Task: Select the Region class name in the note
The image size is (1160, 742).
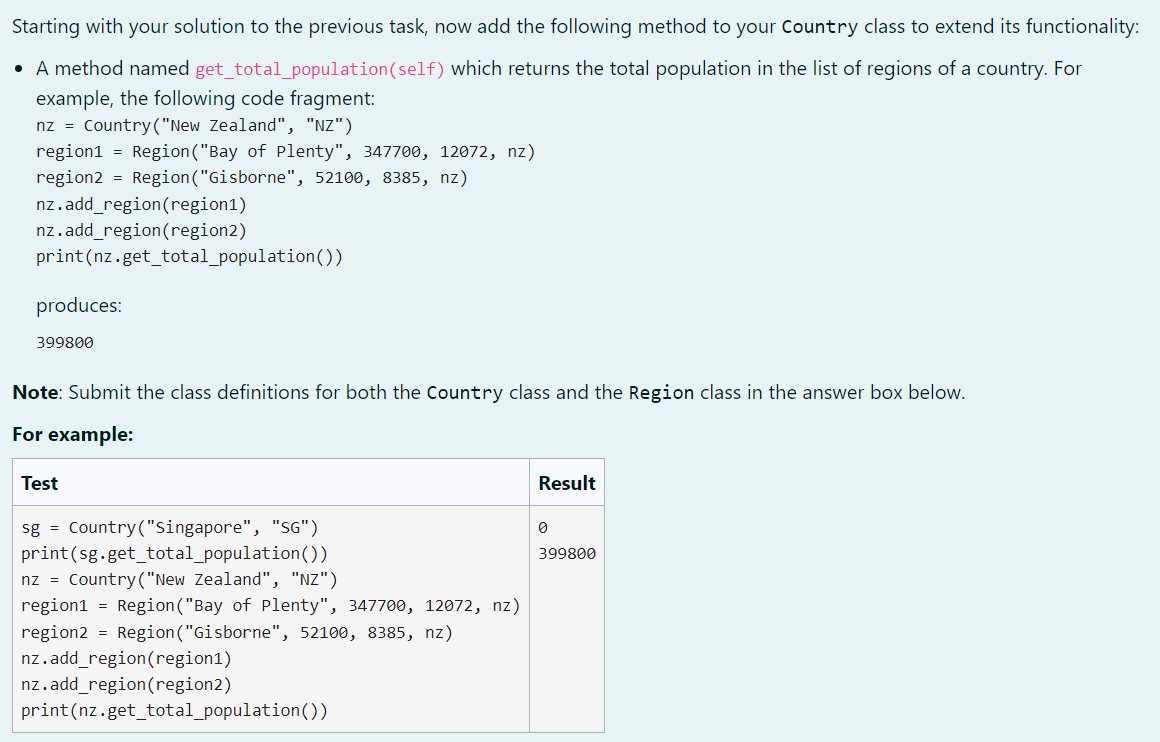Action: click(x=661, y=392)
